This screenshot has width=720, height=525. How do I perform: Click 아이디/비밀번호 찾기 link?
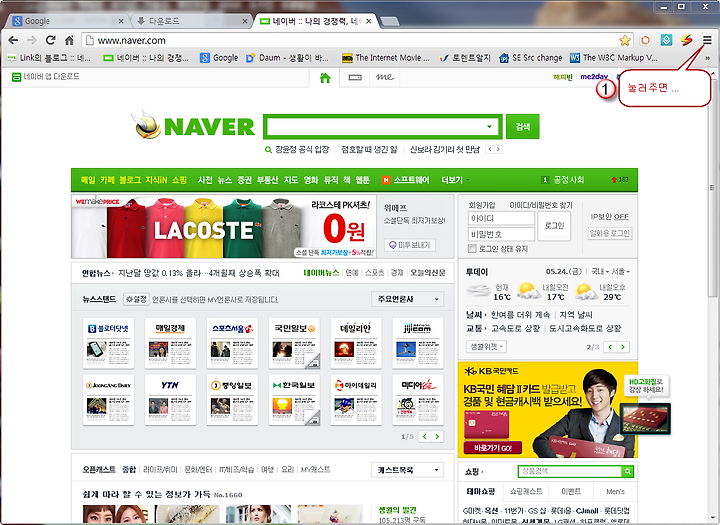pos(541,205)
